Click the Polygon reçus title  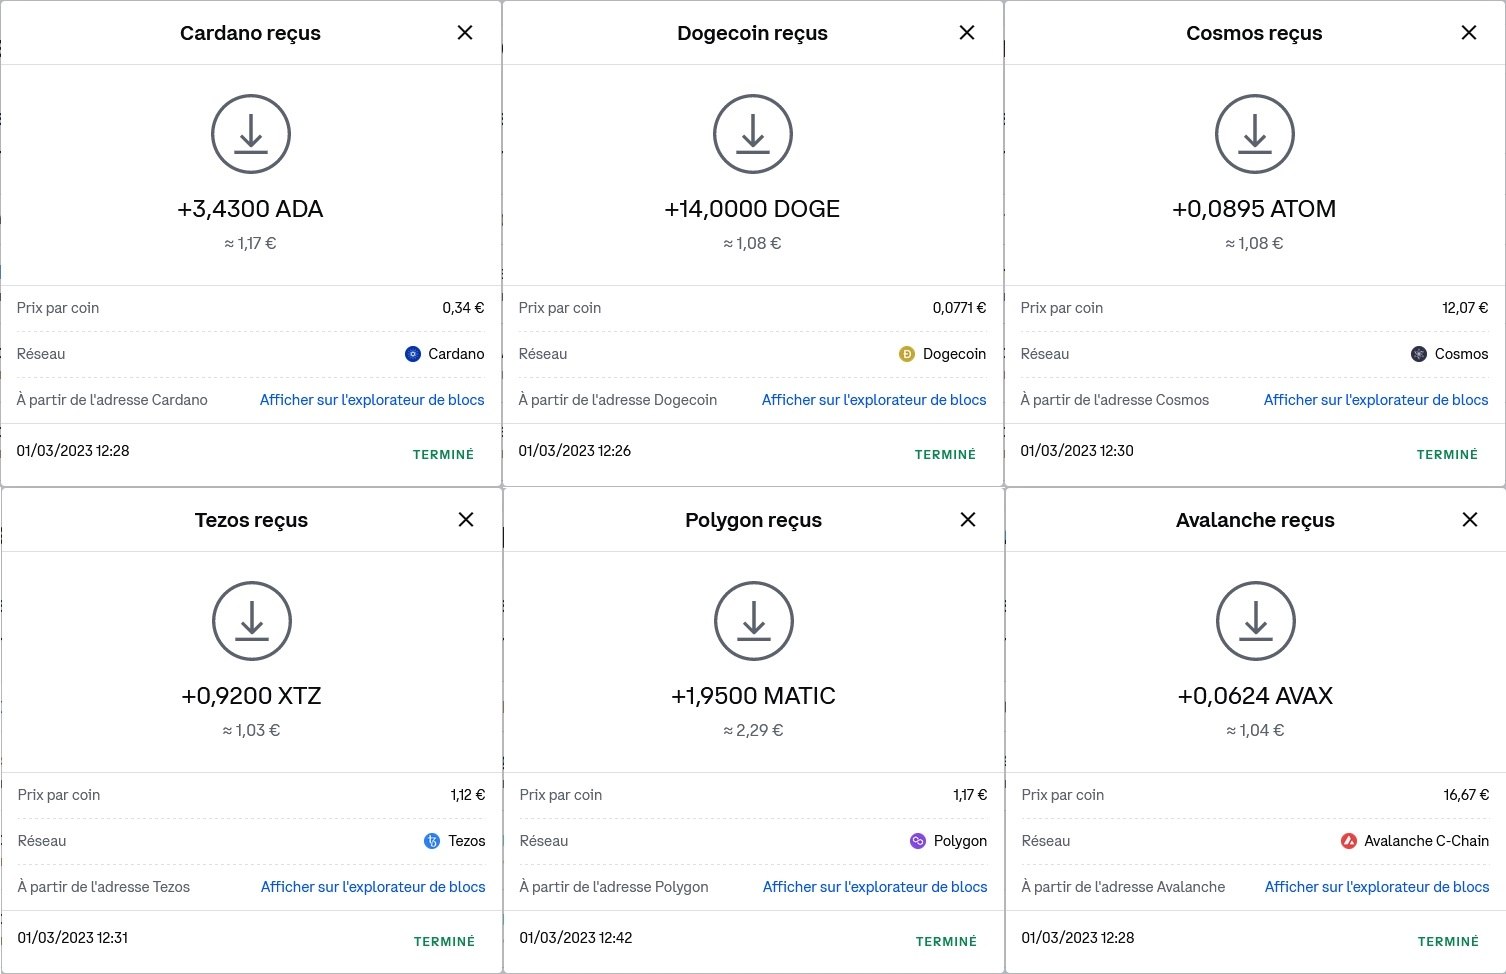753,520
